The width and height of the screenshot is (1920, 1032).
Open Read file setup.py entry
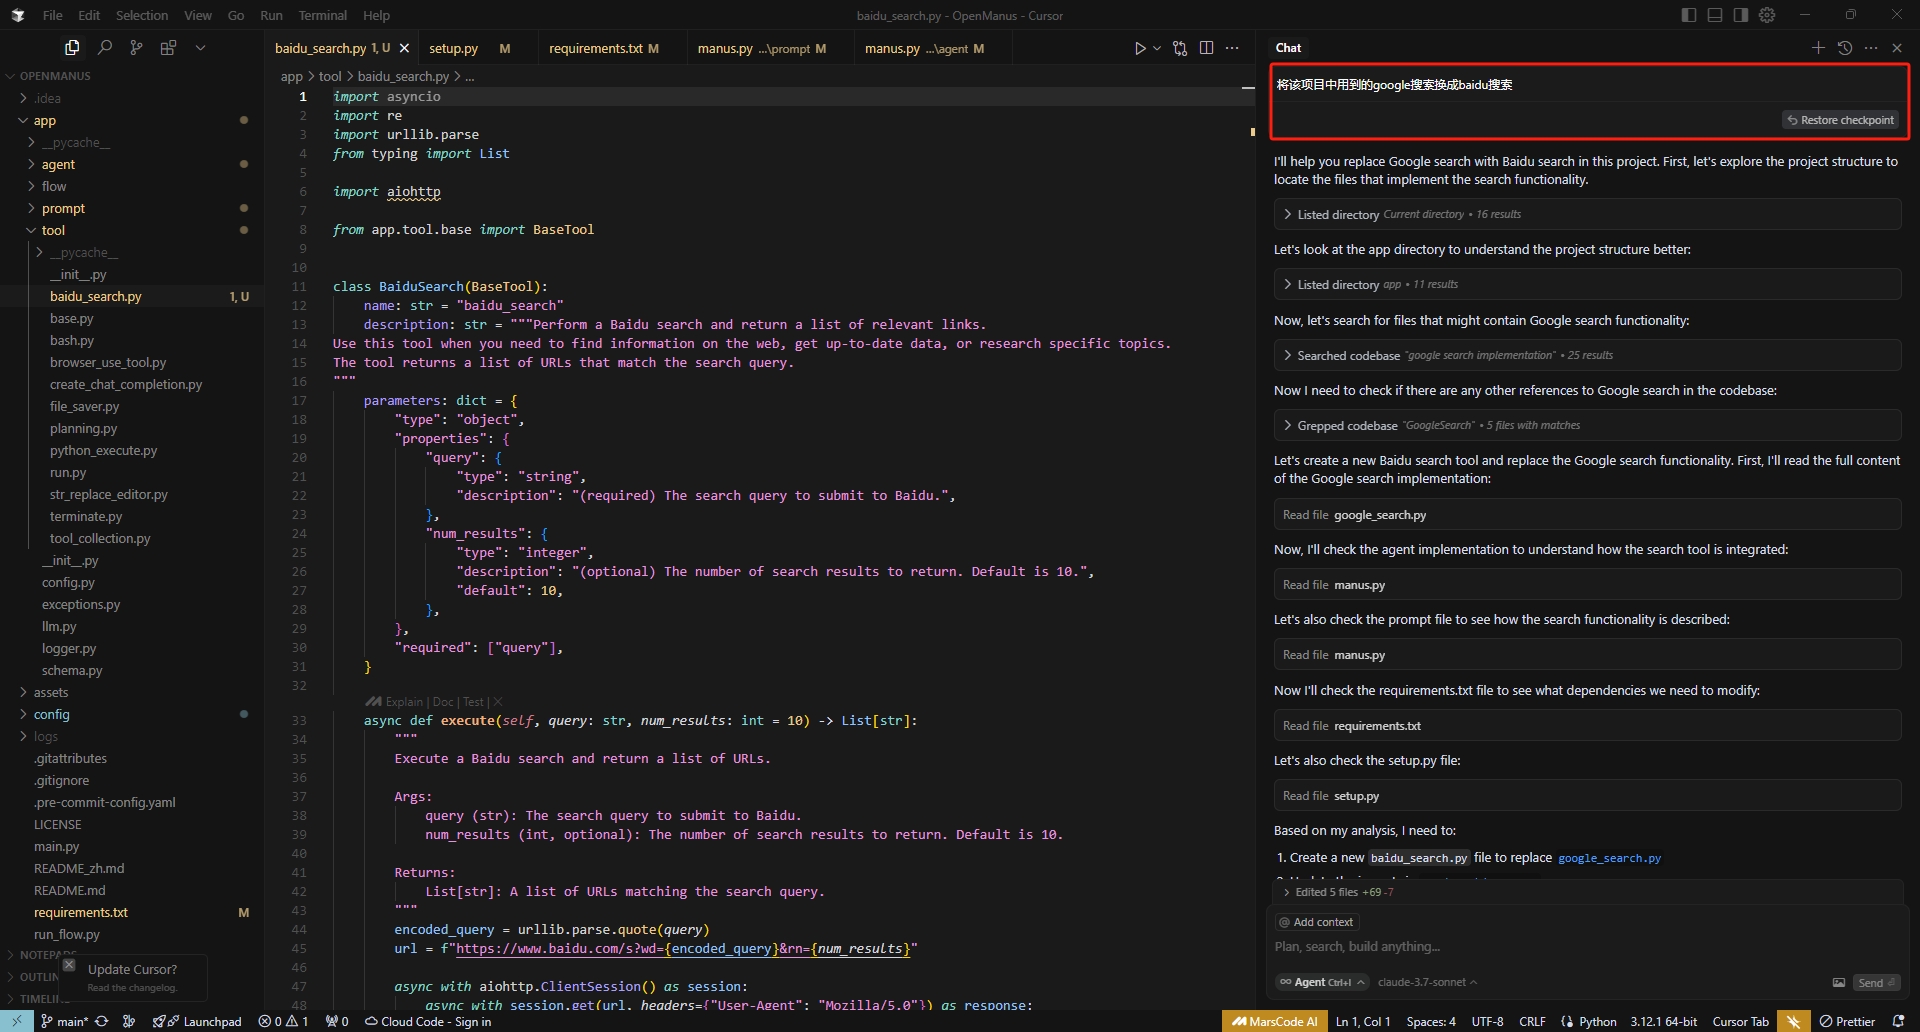click(1586, 795)
